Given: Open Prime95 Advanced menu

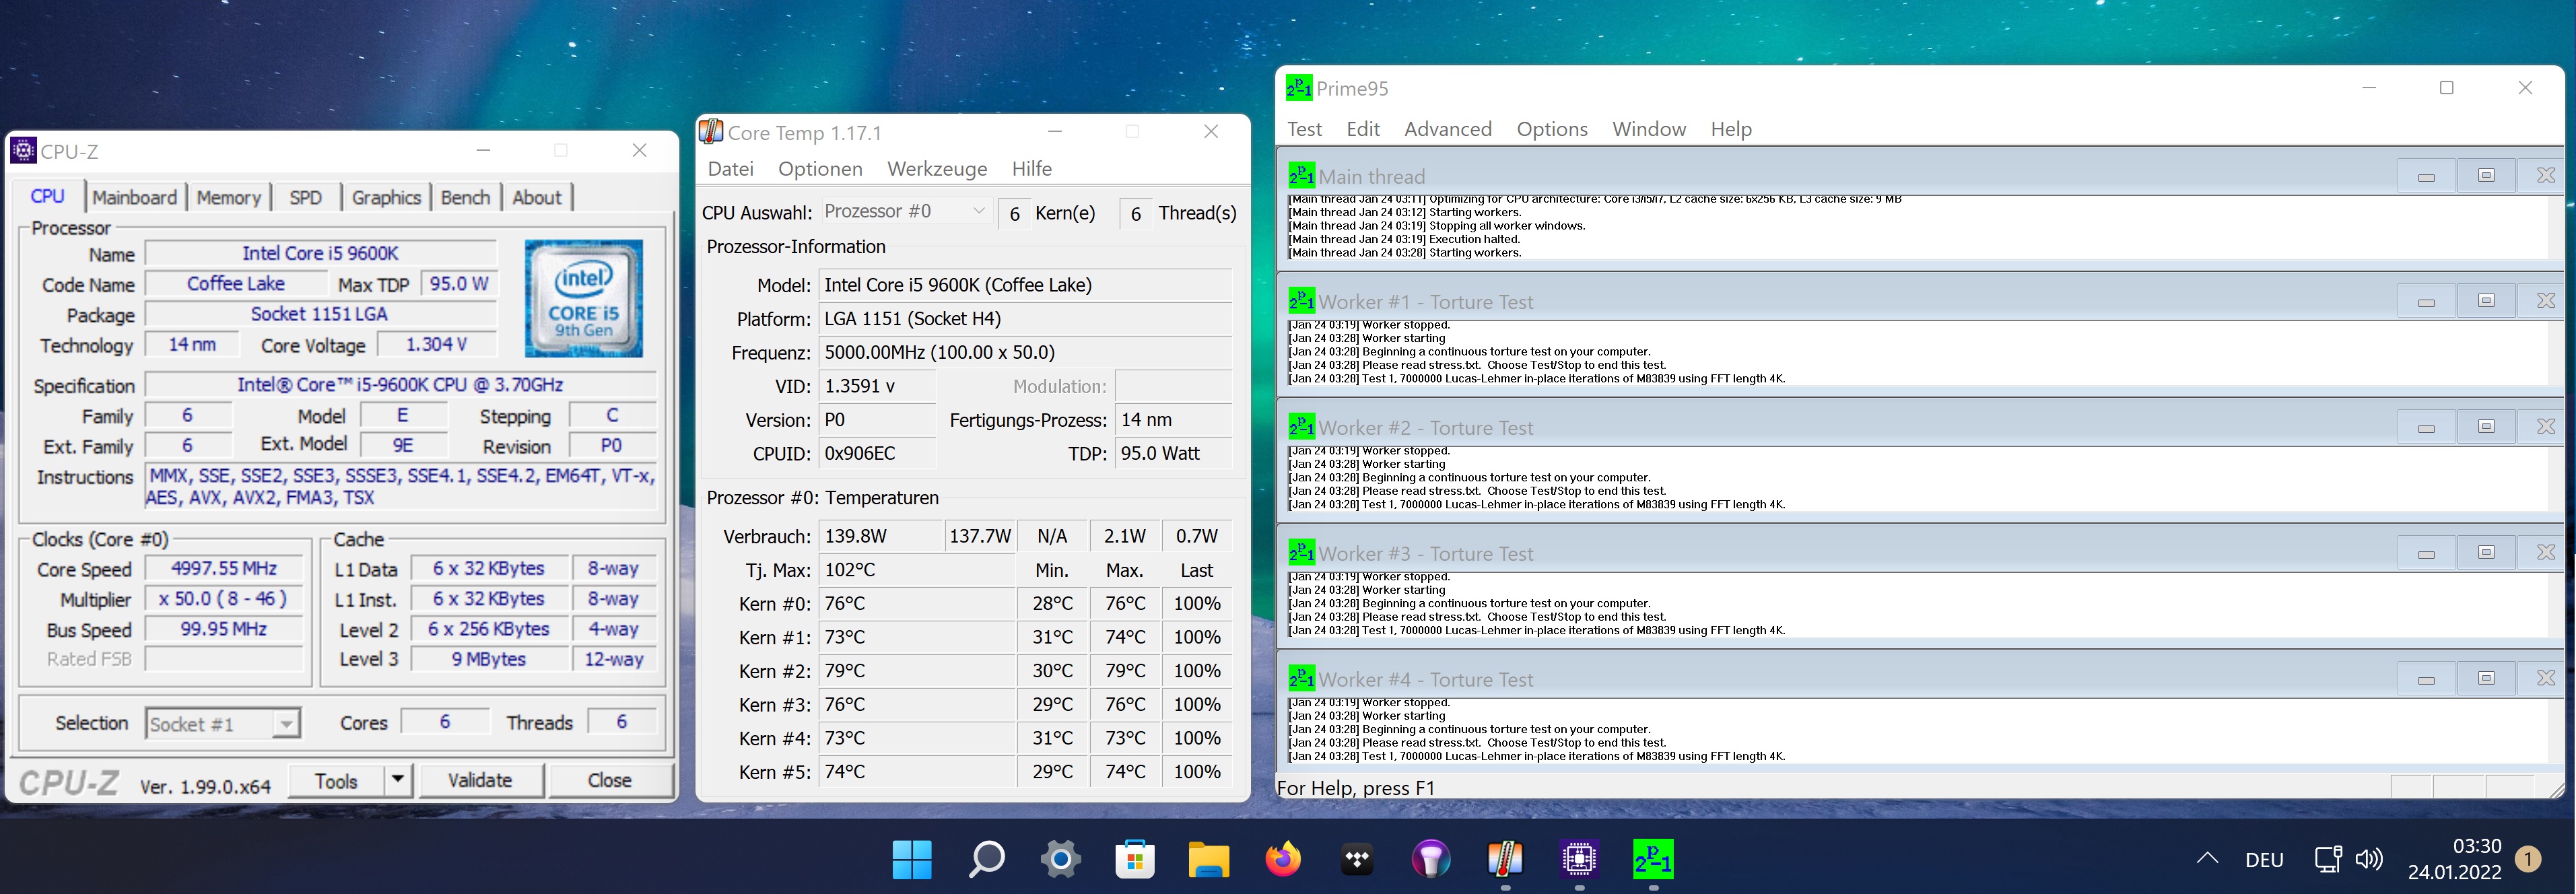Looking at the screenshot, I should (x=1447, y=129).
